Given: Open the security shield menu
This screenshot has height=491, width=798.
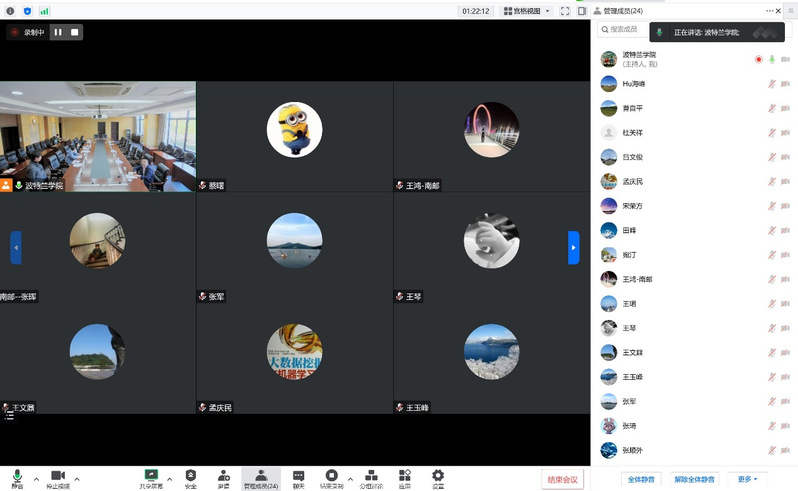Looking at the screenshot, I should tap(190, 477).
